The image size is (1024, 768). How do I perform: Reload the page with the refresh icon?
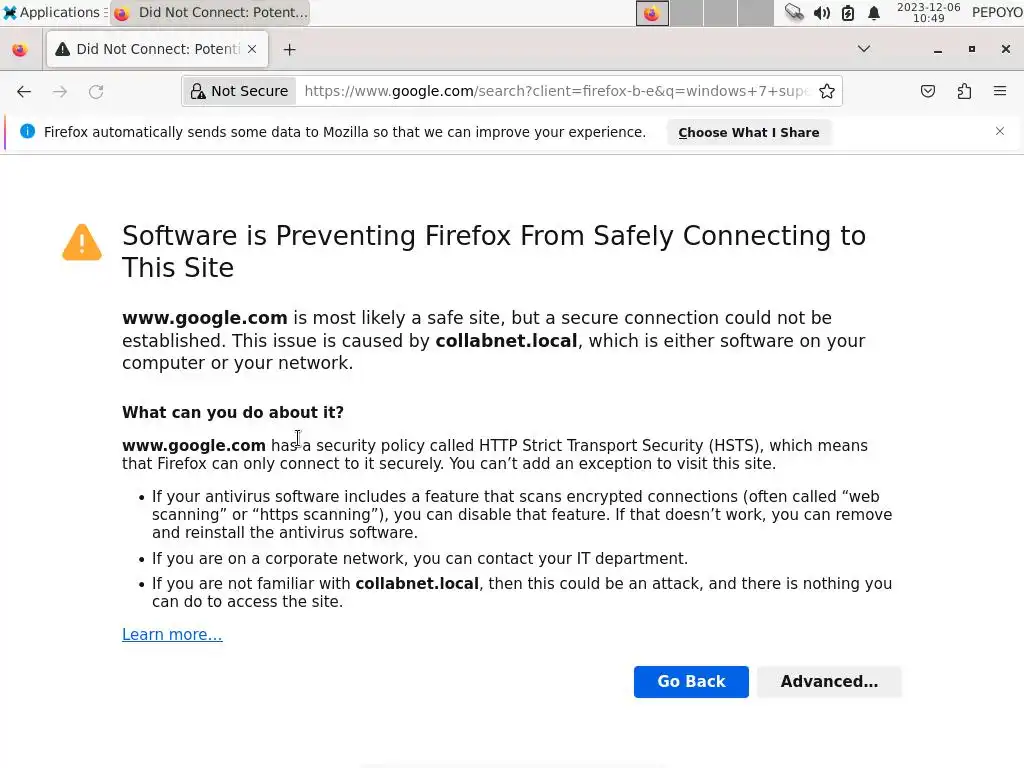point(96,91)
